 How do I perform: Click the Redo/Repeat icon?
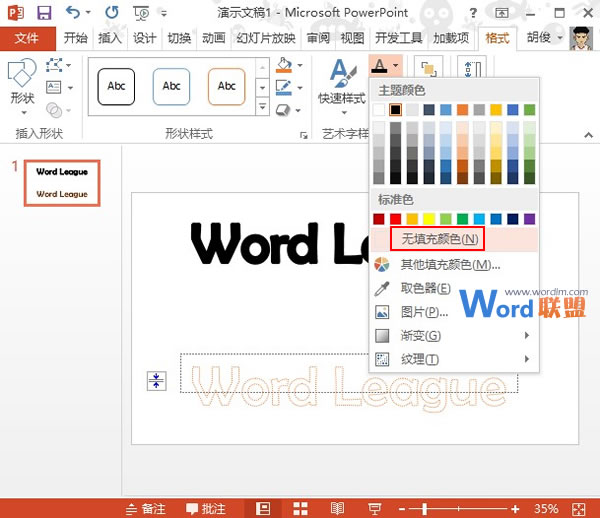click(x=111, y=13)
